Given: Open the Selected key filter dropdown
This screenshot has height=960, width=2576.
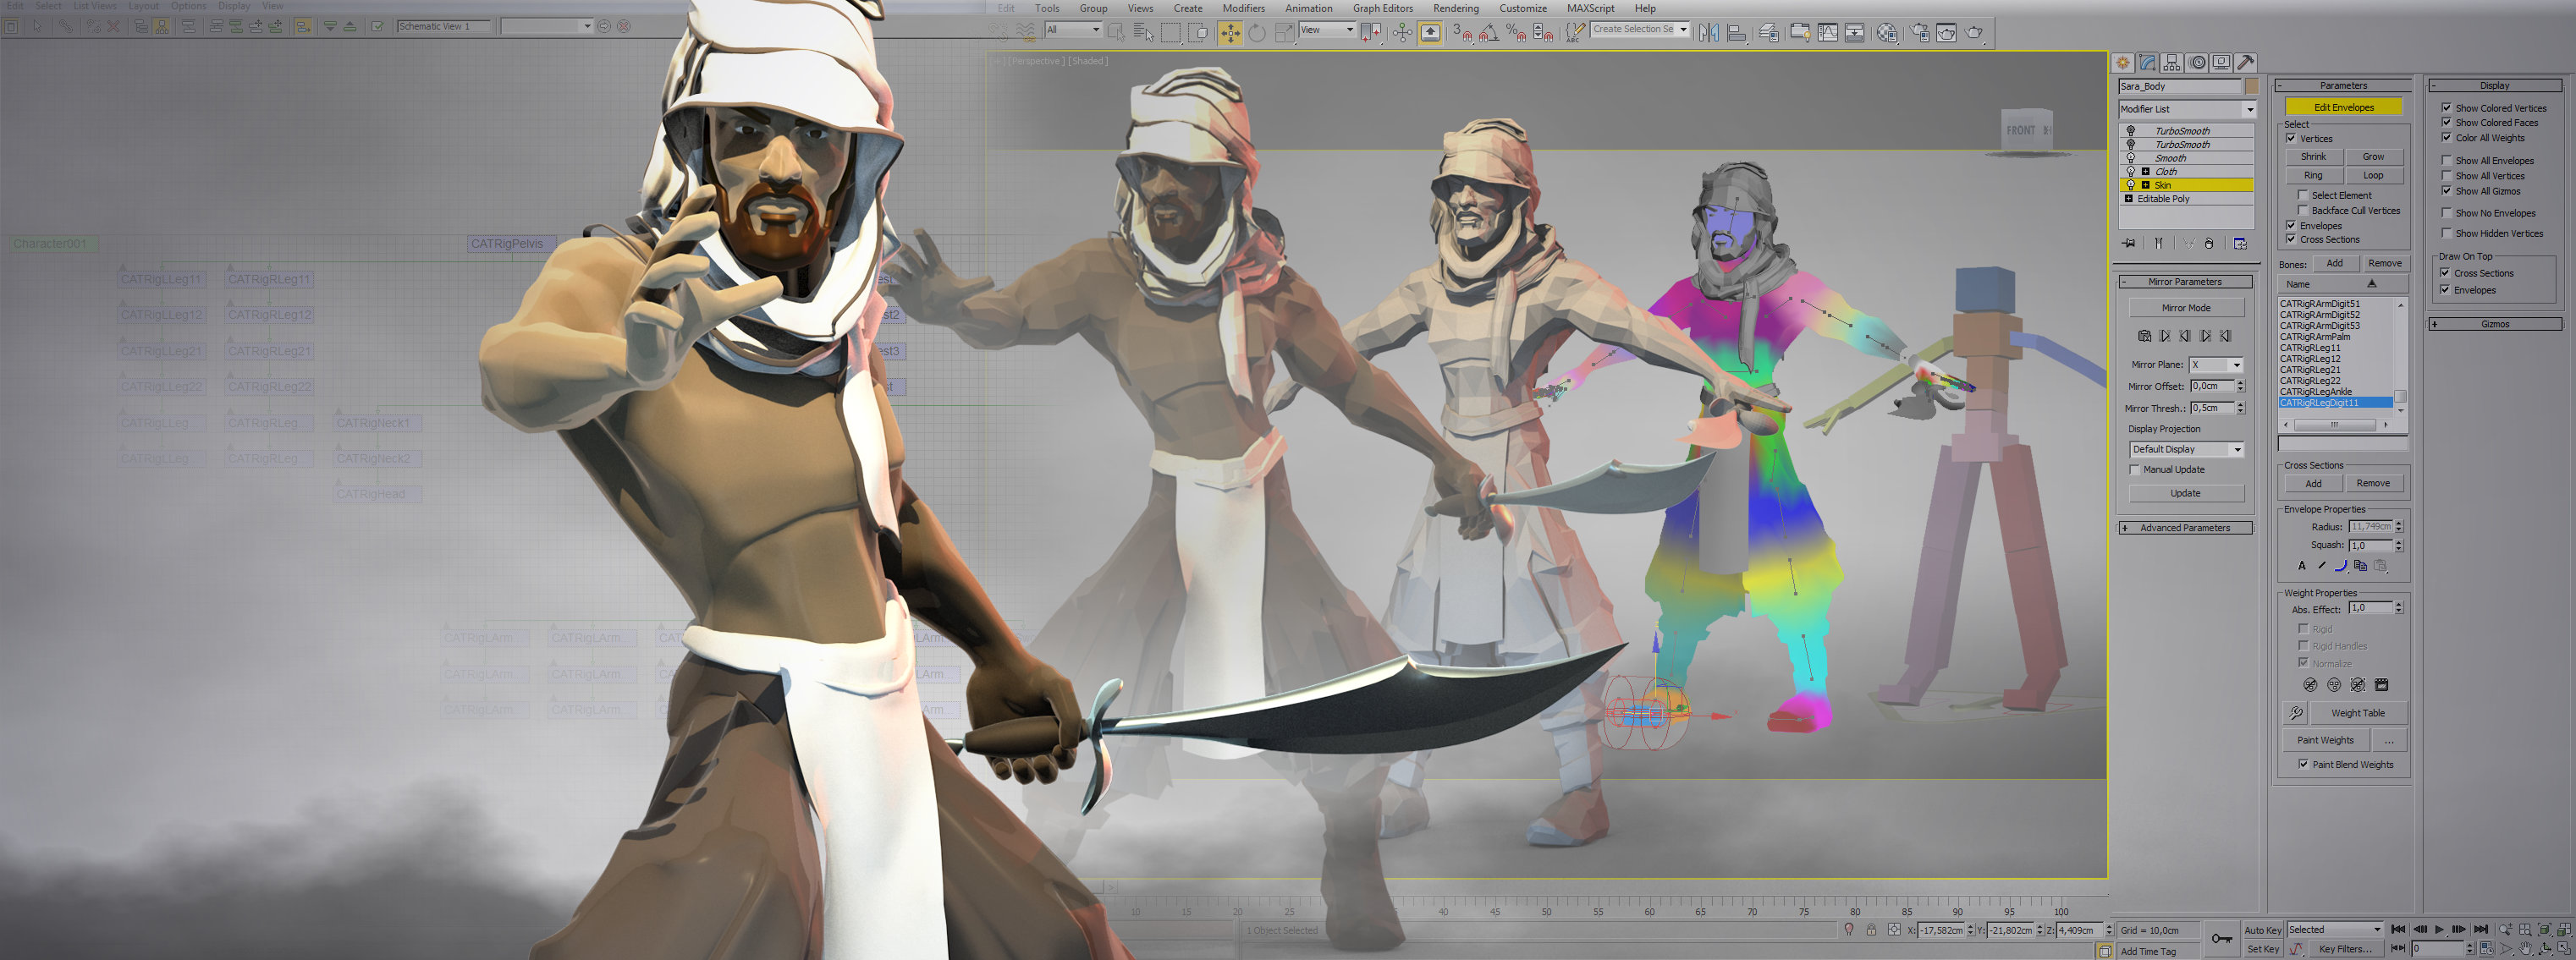Looking at the screenshot, I should click(x=2334, y=930).
